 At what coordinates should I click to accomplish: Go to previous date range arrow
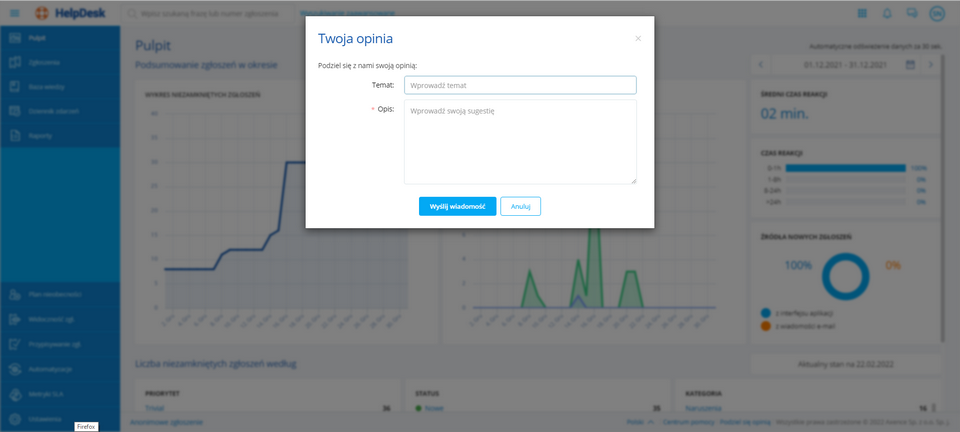click(x=761, y=64)
